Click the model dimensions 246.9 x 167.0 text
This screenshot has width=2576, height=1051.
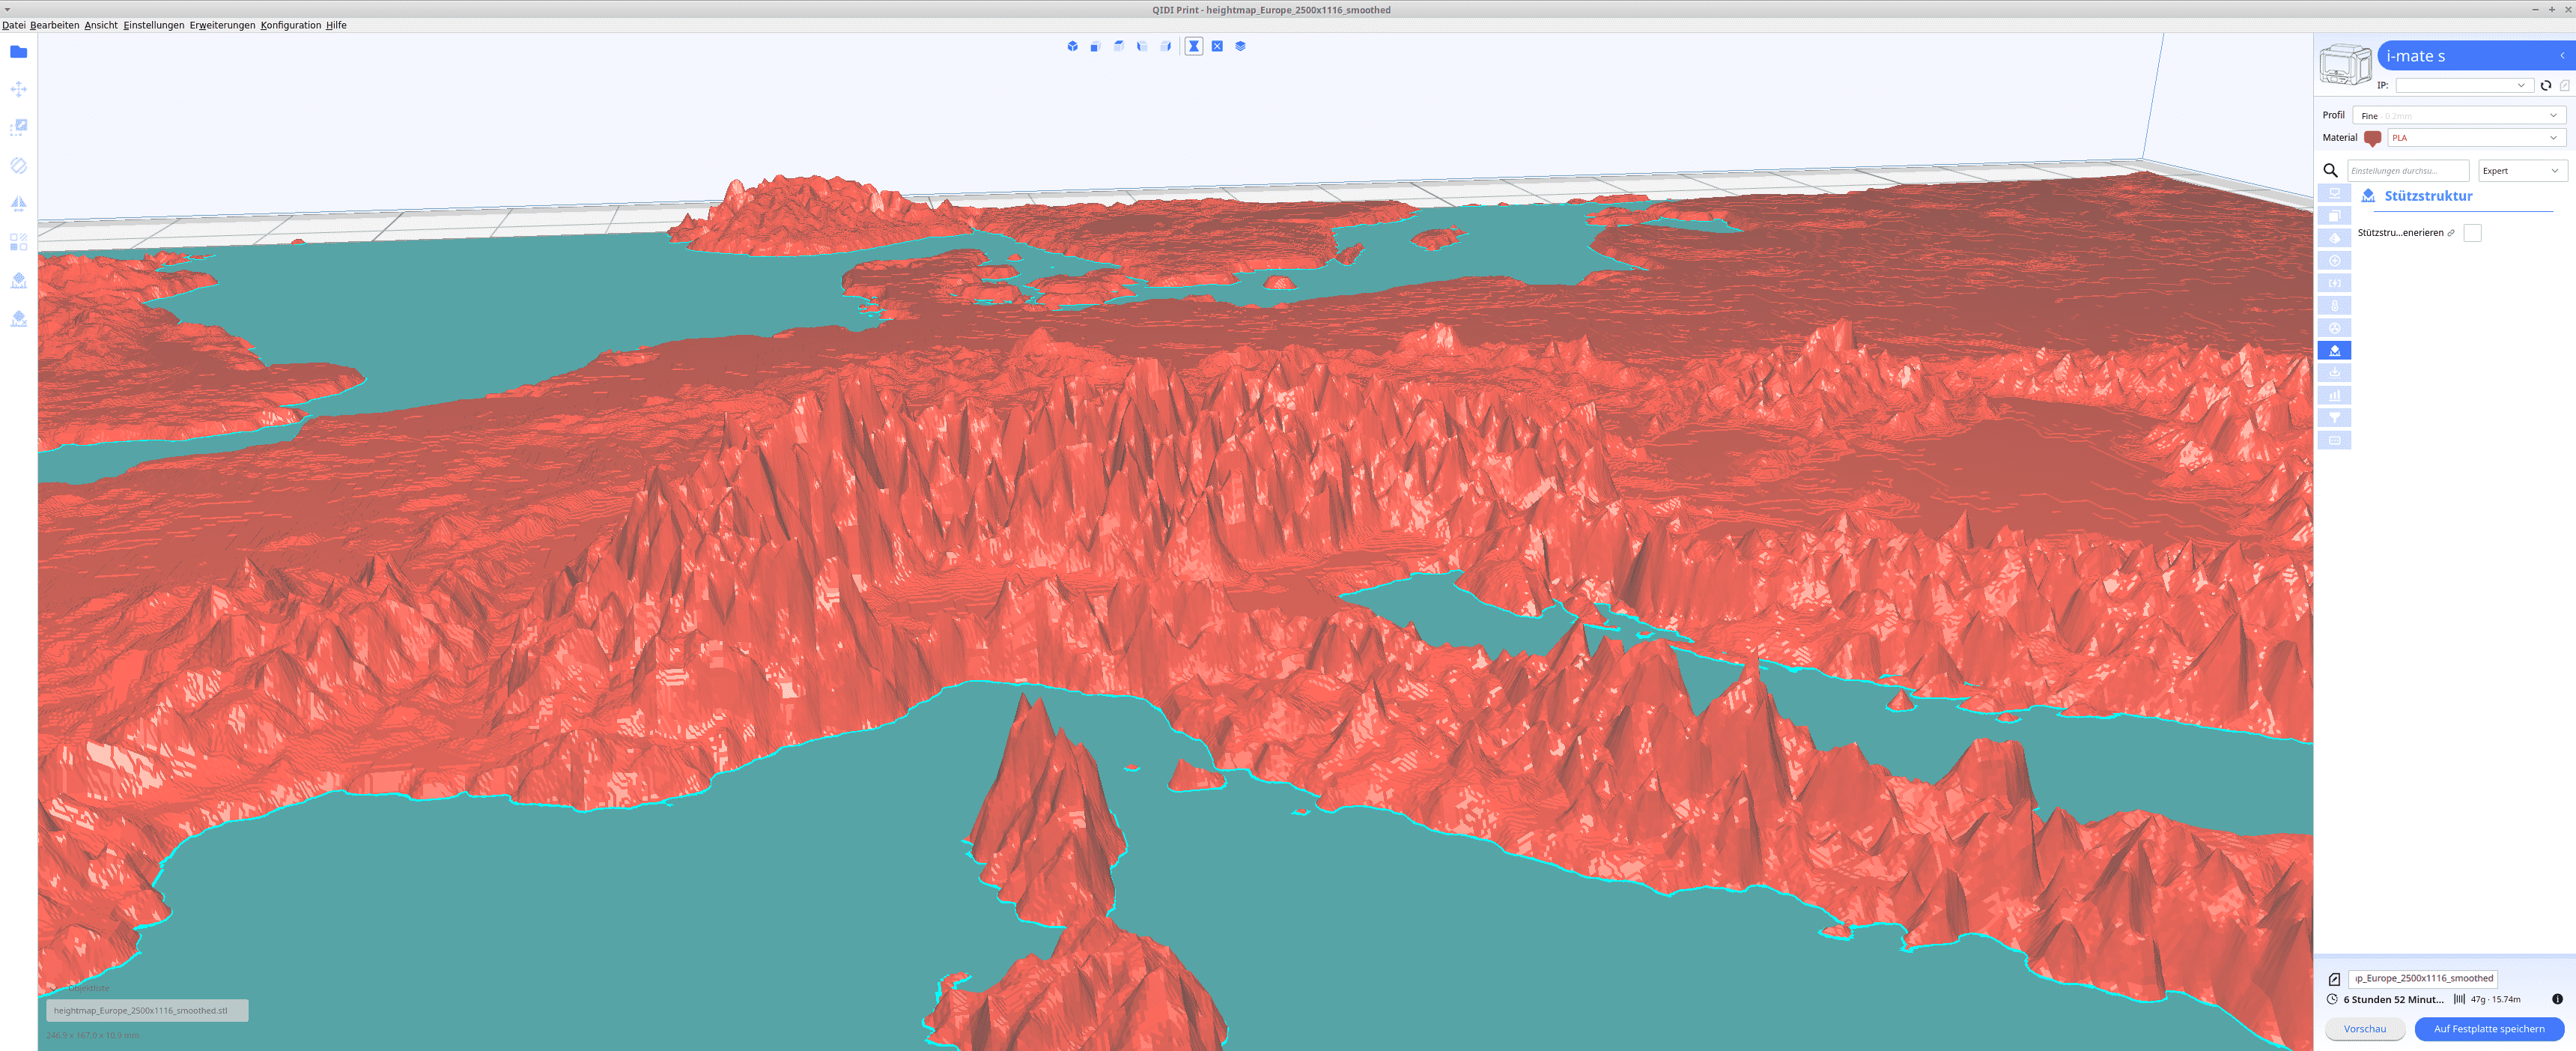pyautogui.click(x=93, y=1035)
